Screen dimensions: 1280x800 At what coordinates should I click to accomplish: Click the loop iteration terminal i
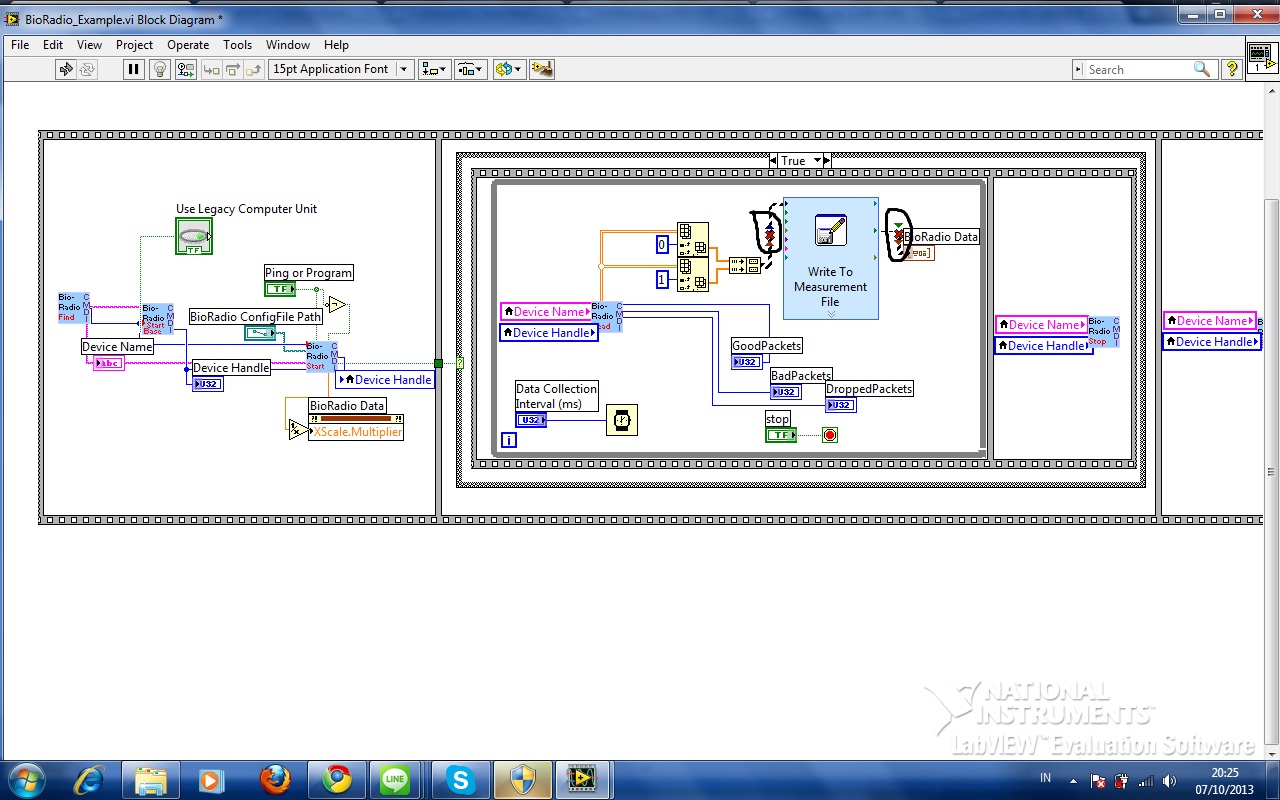tap(509, 439)
